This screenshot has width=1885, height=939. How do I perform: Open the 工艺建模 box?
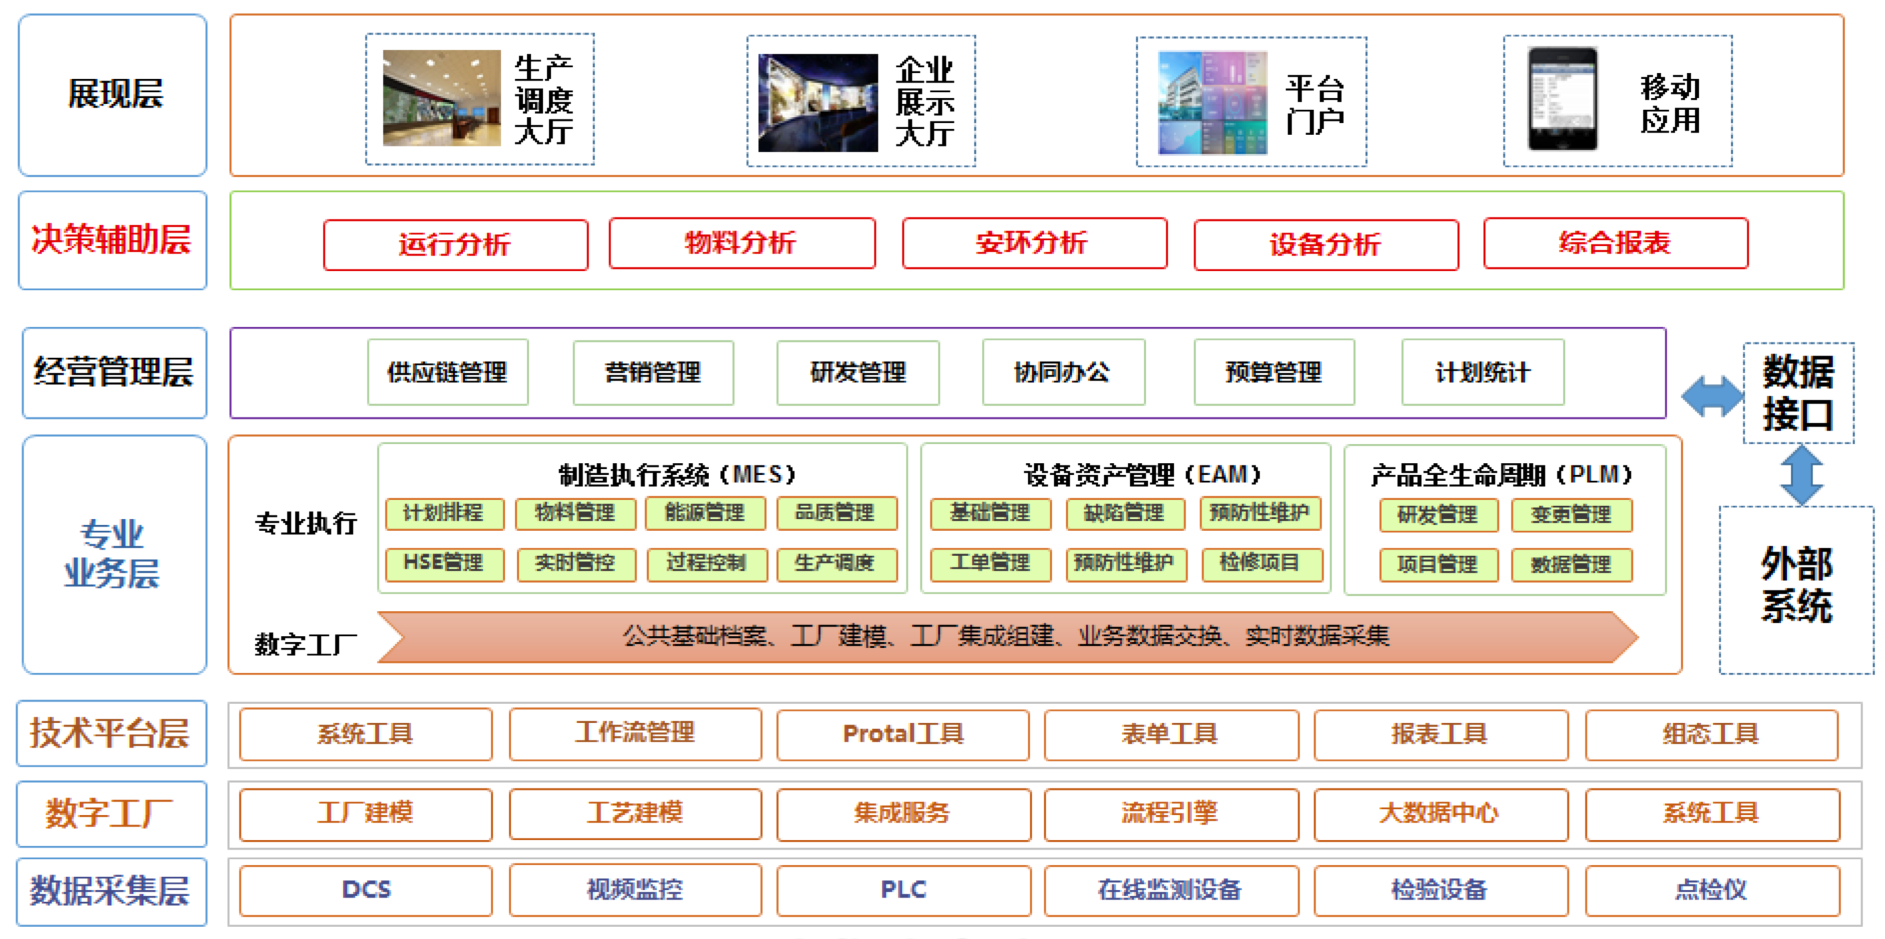click(636, 814)
